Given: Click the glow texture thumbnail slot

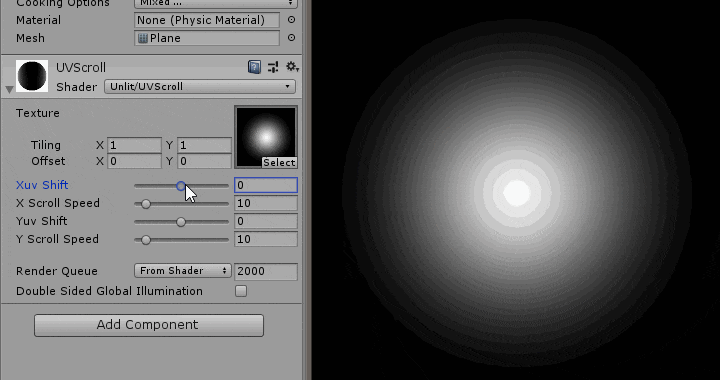Looking at the screenshot, I should (266, 137).
